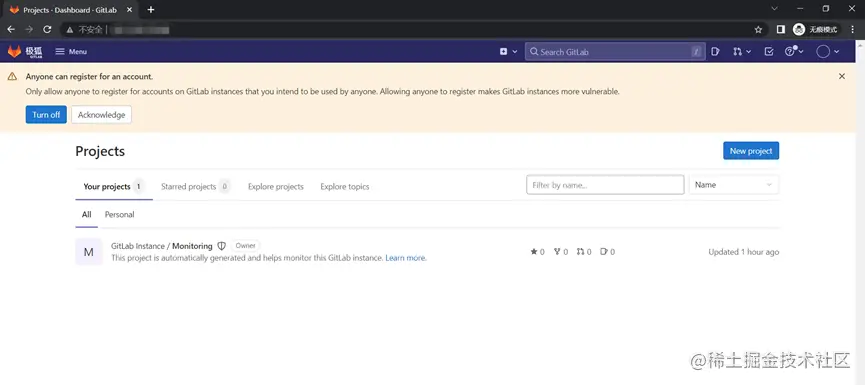Image resolution: width=865 pixels, height=385 pixels.
Task: Click Updated 1 hour ago text
Action: point(744,252)
